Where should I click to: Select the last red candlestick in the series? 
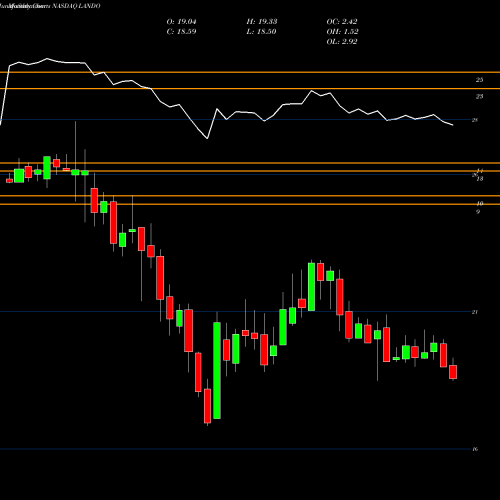pos(453,372)
